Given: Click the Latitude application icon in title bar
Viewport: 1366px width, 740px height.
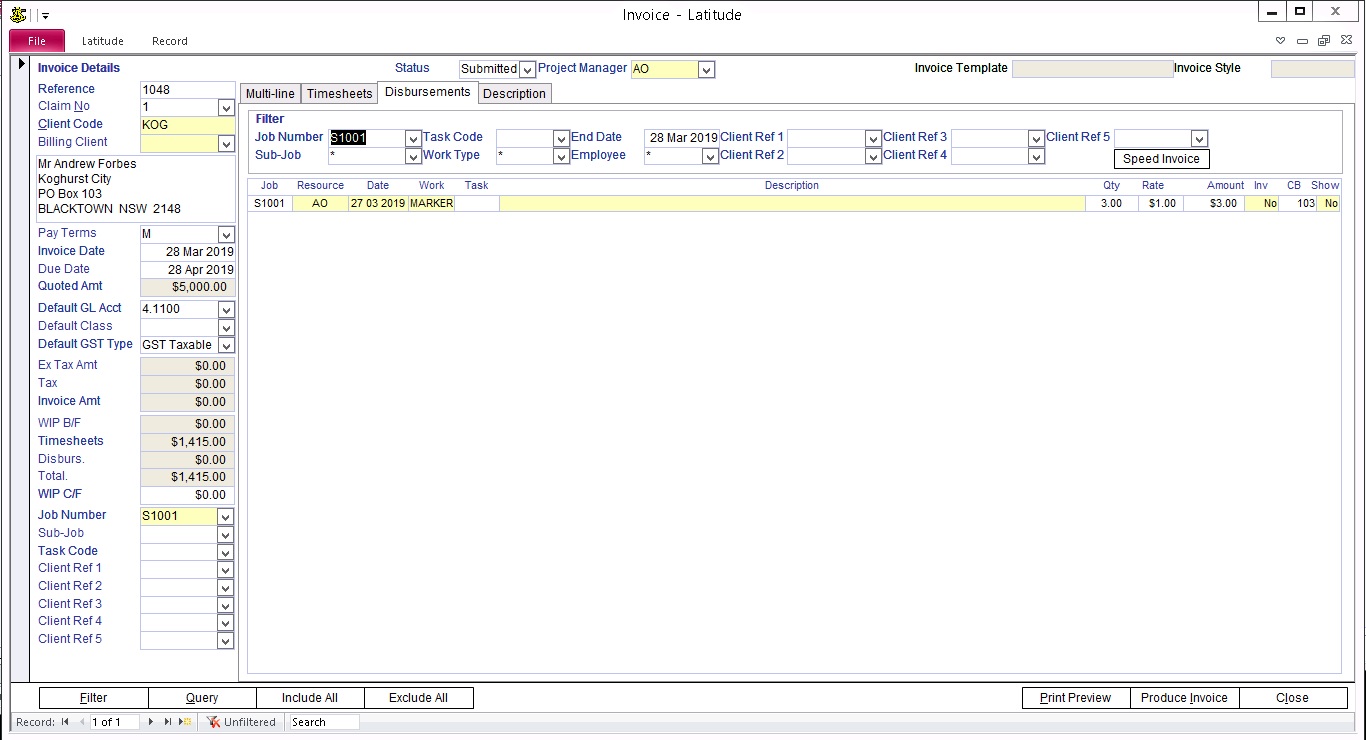Looking at the screenshot, I should 17,14.
